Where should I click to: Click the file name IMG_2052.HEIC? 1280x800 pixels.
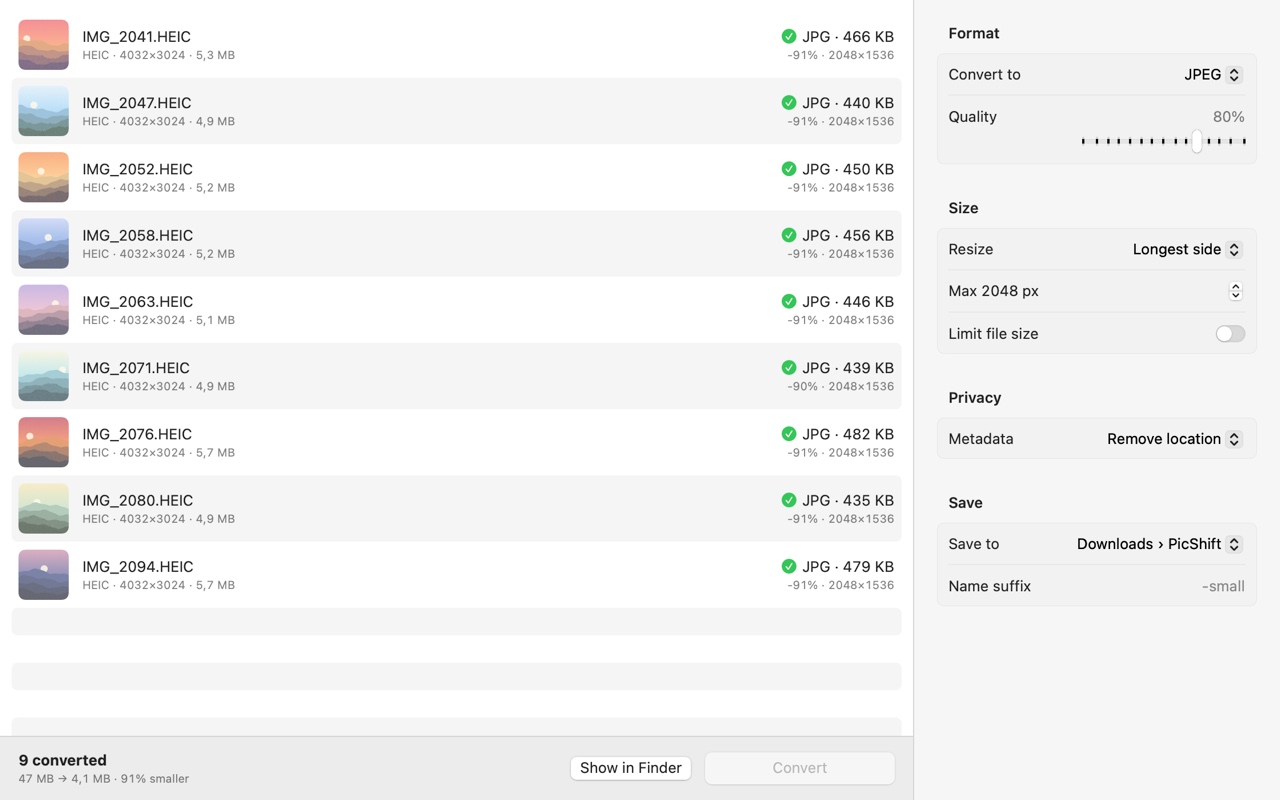point(137,169)
